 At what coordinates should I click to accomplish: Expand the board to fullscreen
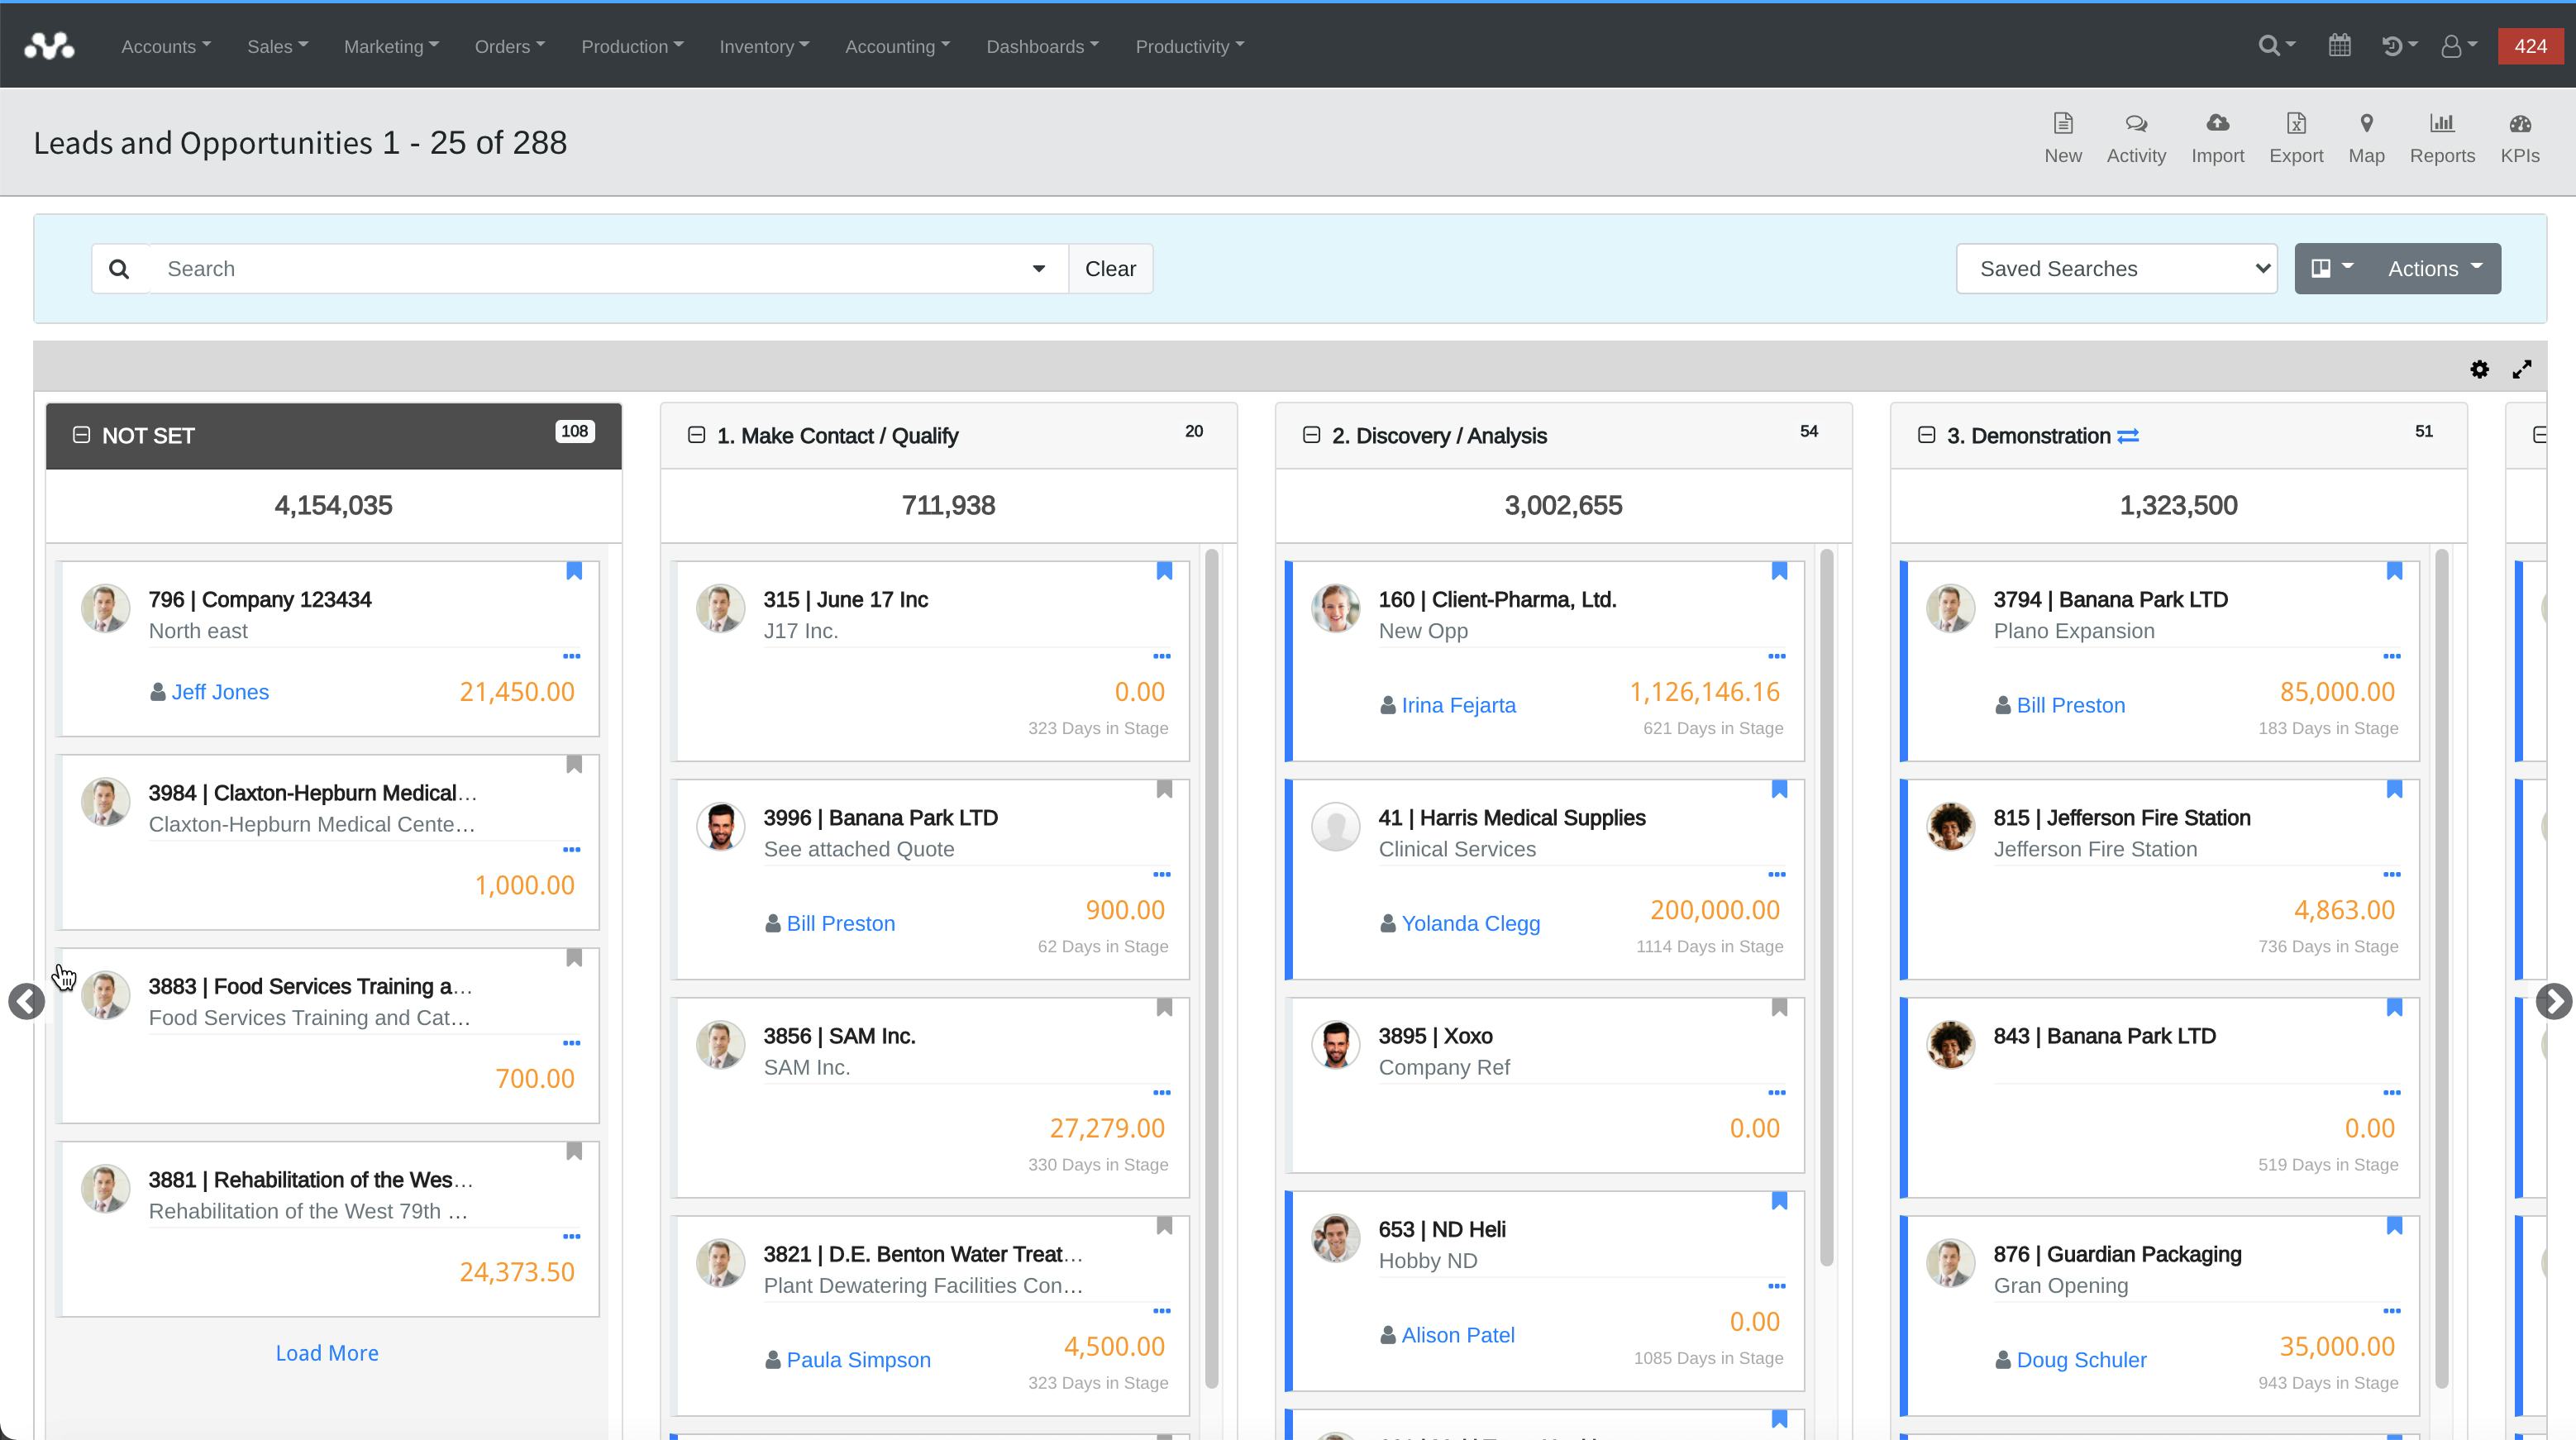[2522, 368]
